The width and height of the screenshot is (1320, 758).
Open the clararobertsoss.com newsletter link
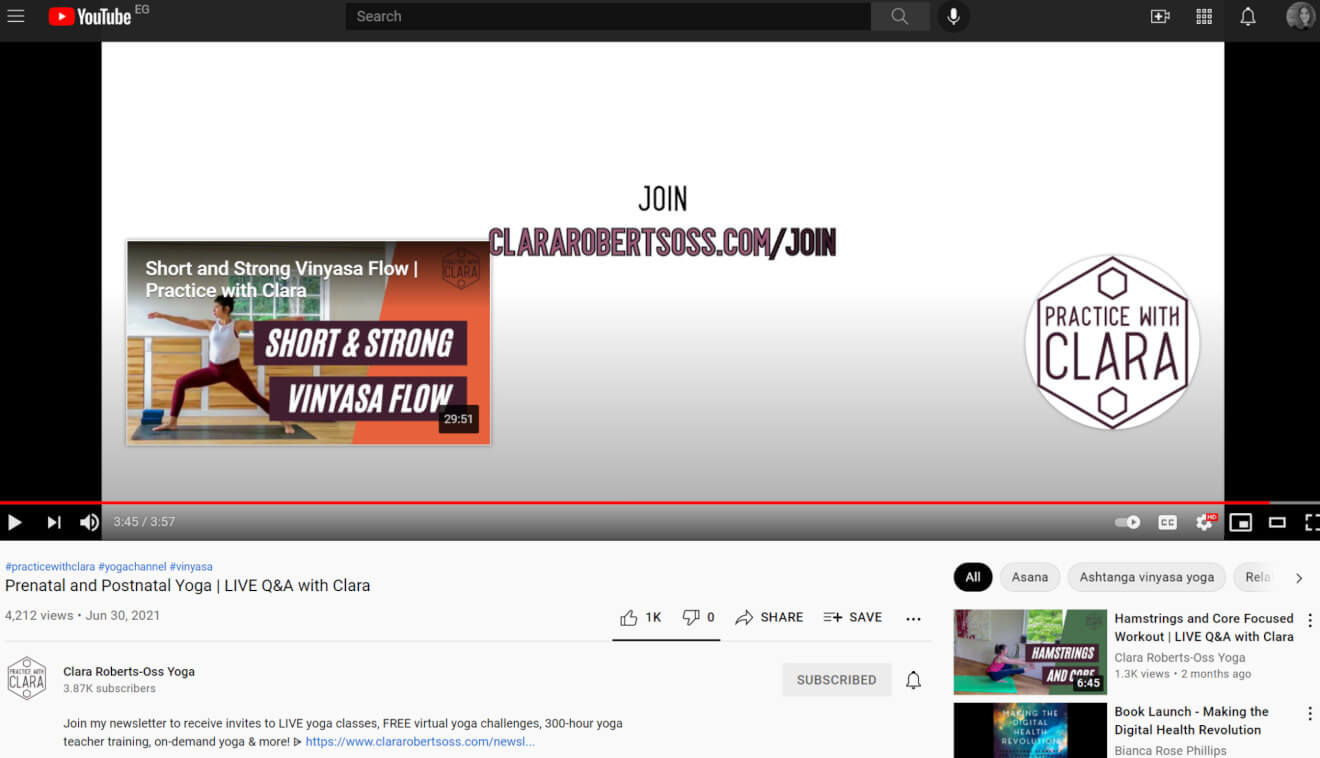[x=420, y=742]
